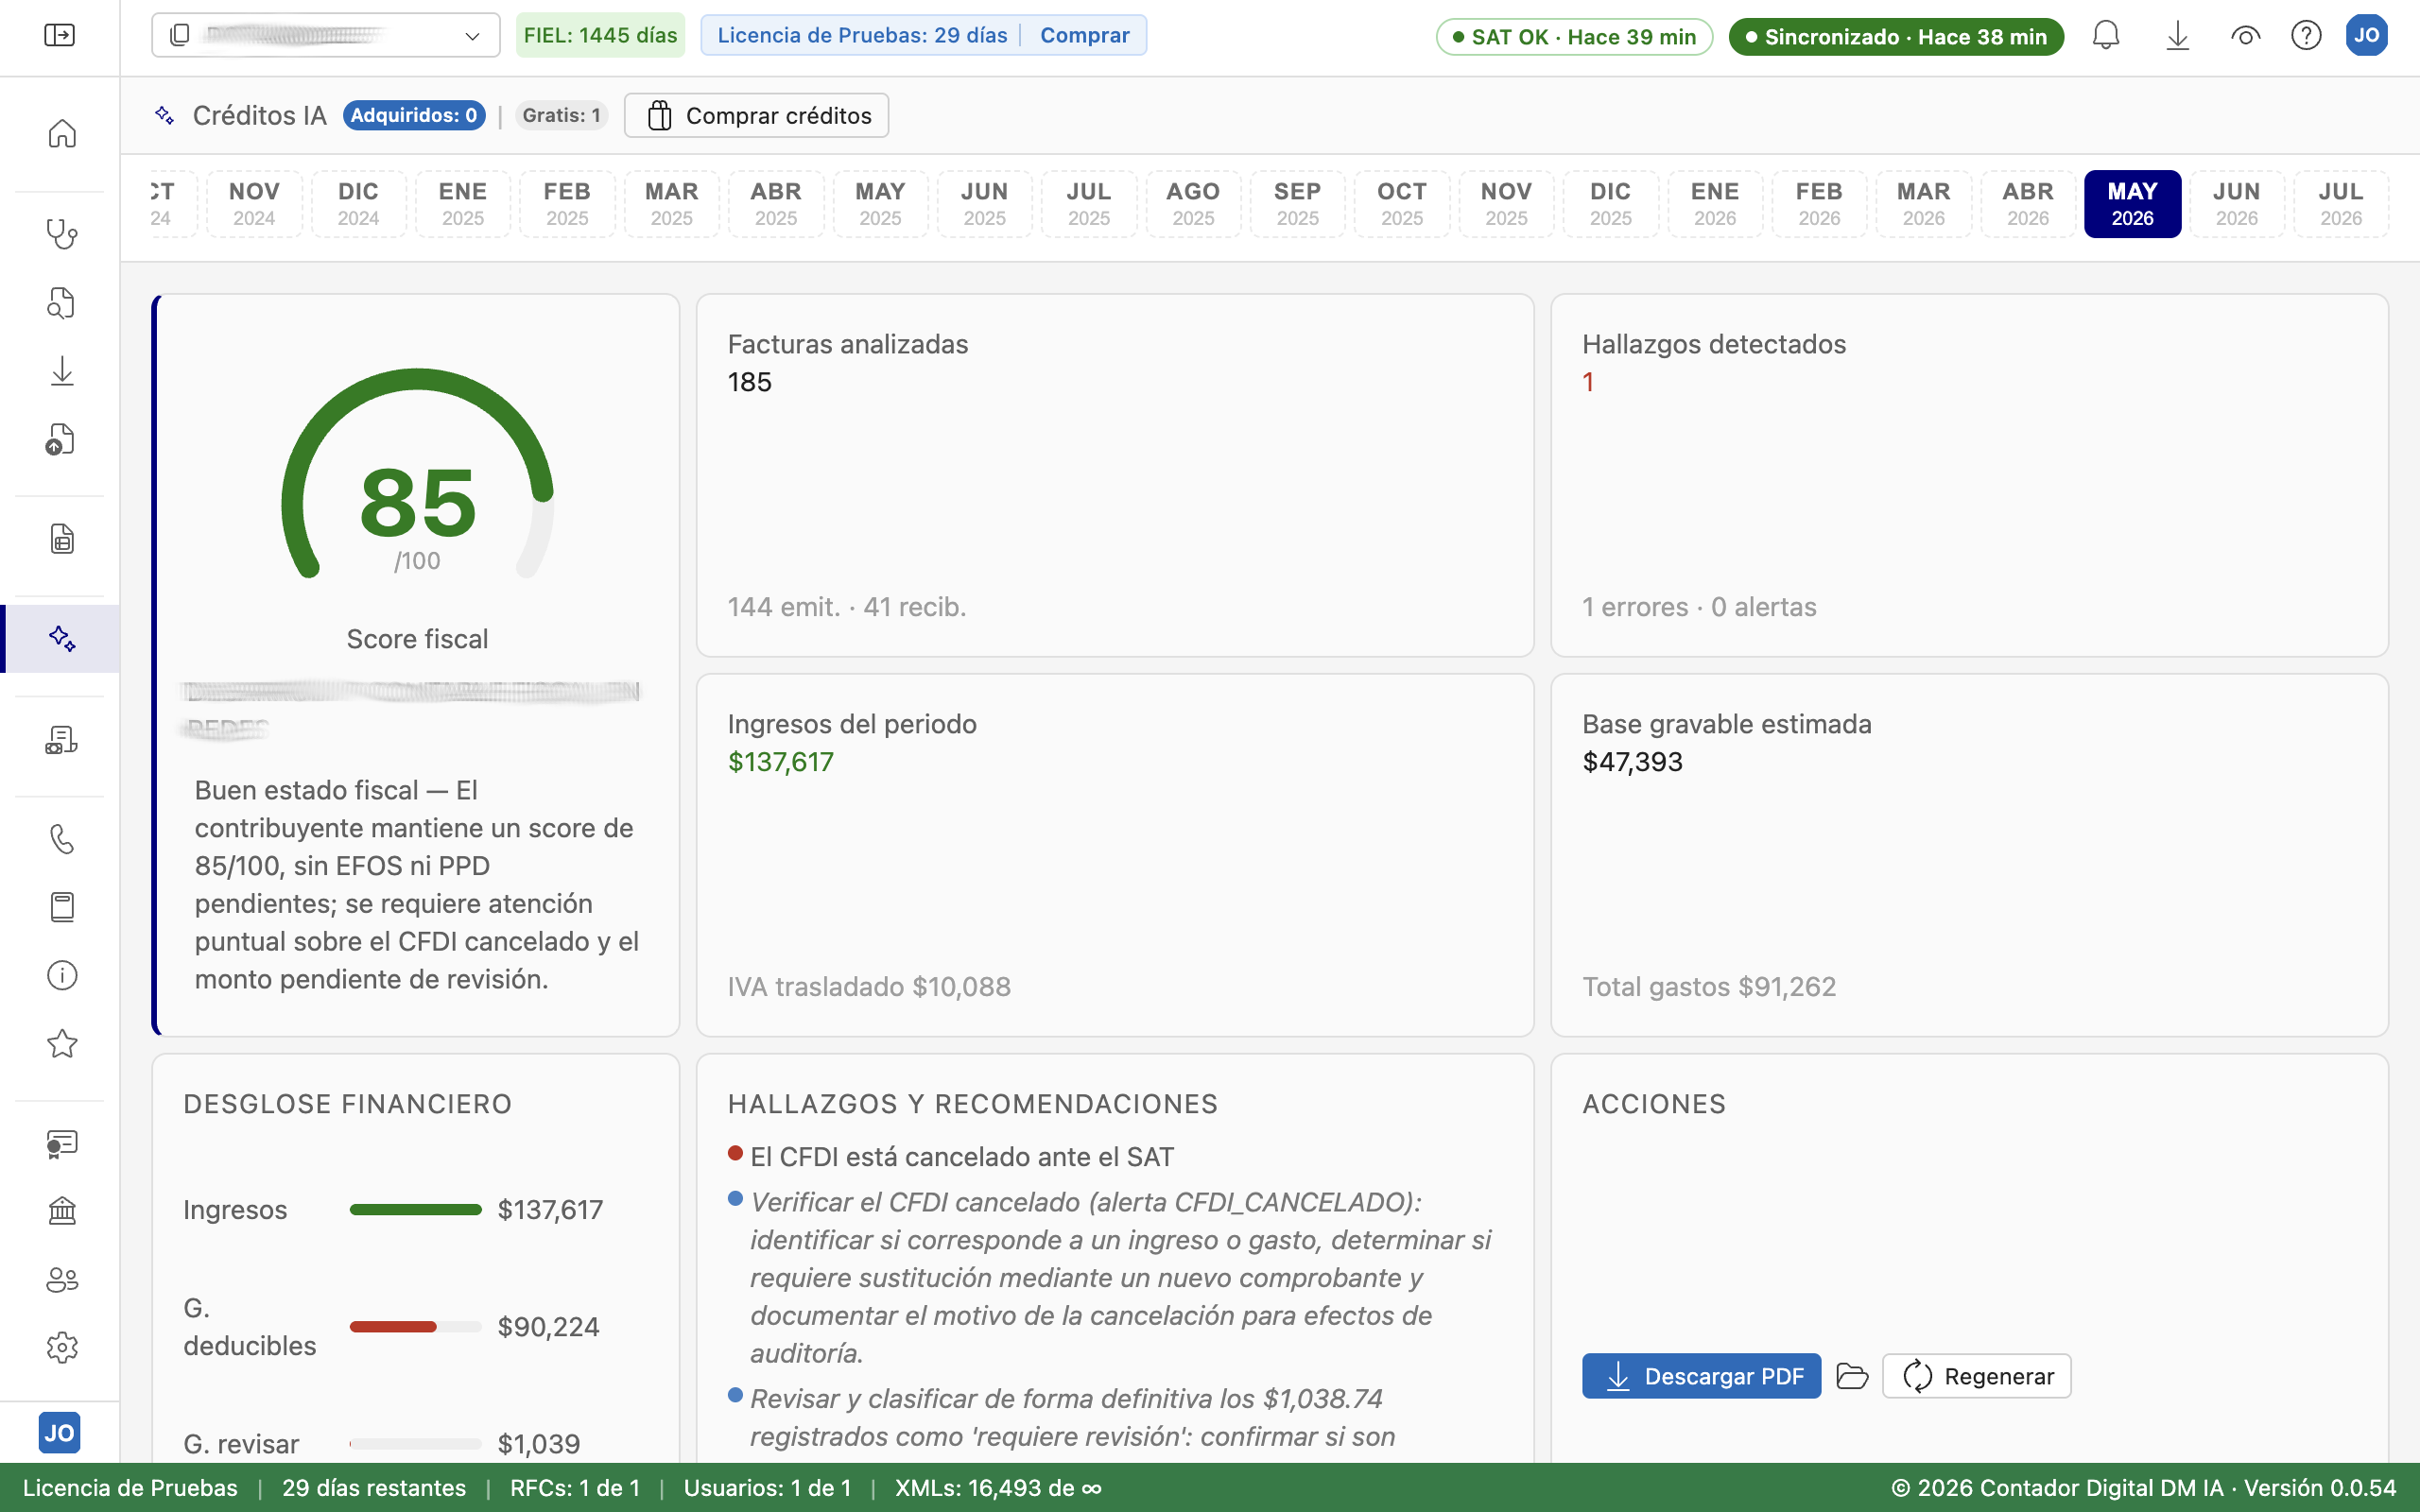Viewport: 2420px width, 1512px height.
Task: Click '29 días restantes' in status bar
Action: click(x=374, y=1488)
